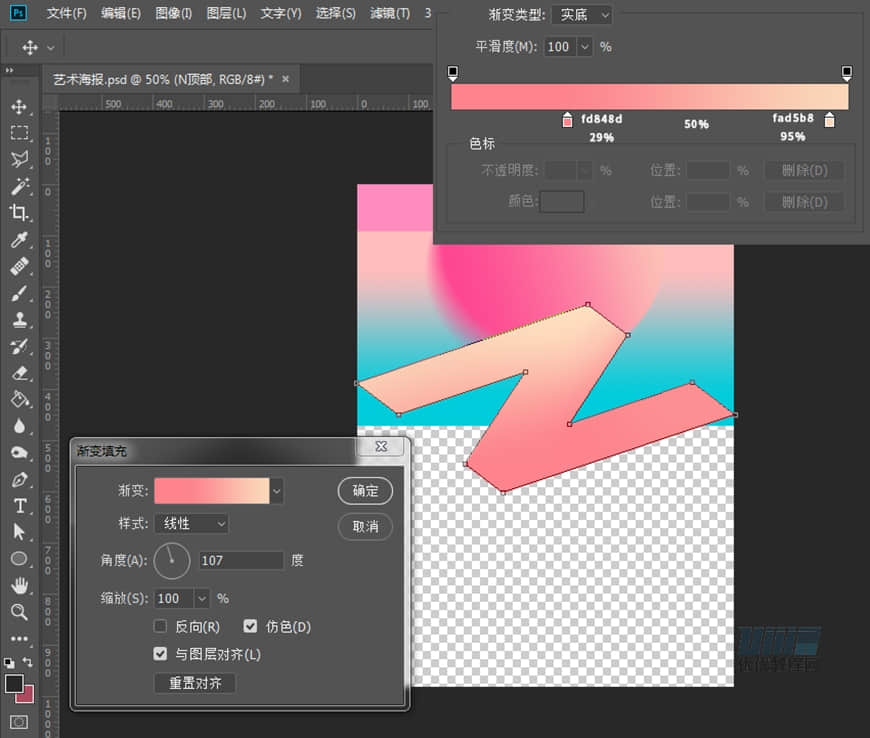Open the 编辑(E) menu

[x=120, y=13]
